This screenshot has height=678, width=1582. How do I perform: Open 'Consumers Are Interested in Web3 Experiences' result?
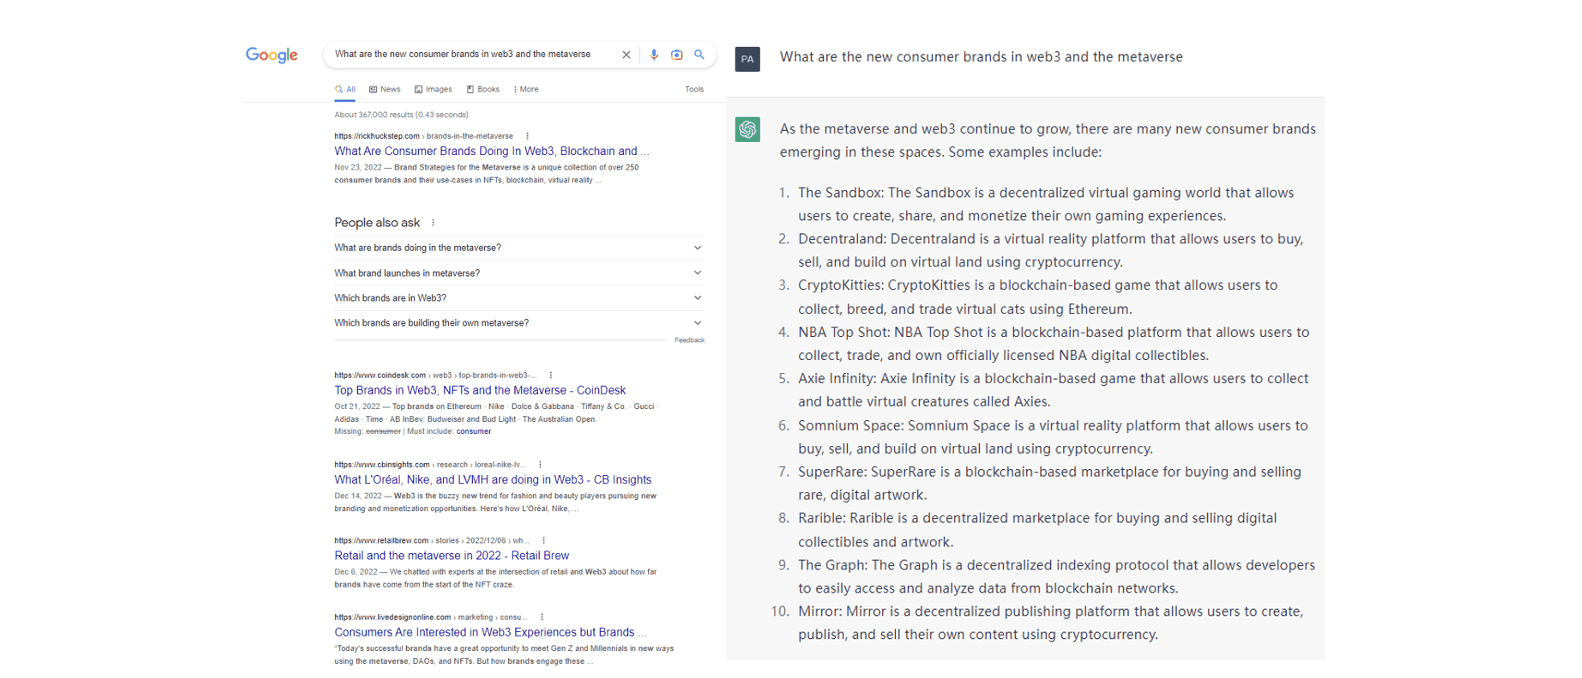490,632
